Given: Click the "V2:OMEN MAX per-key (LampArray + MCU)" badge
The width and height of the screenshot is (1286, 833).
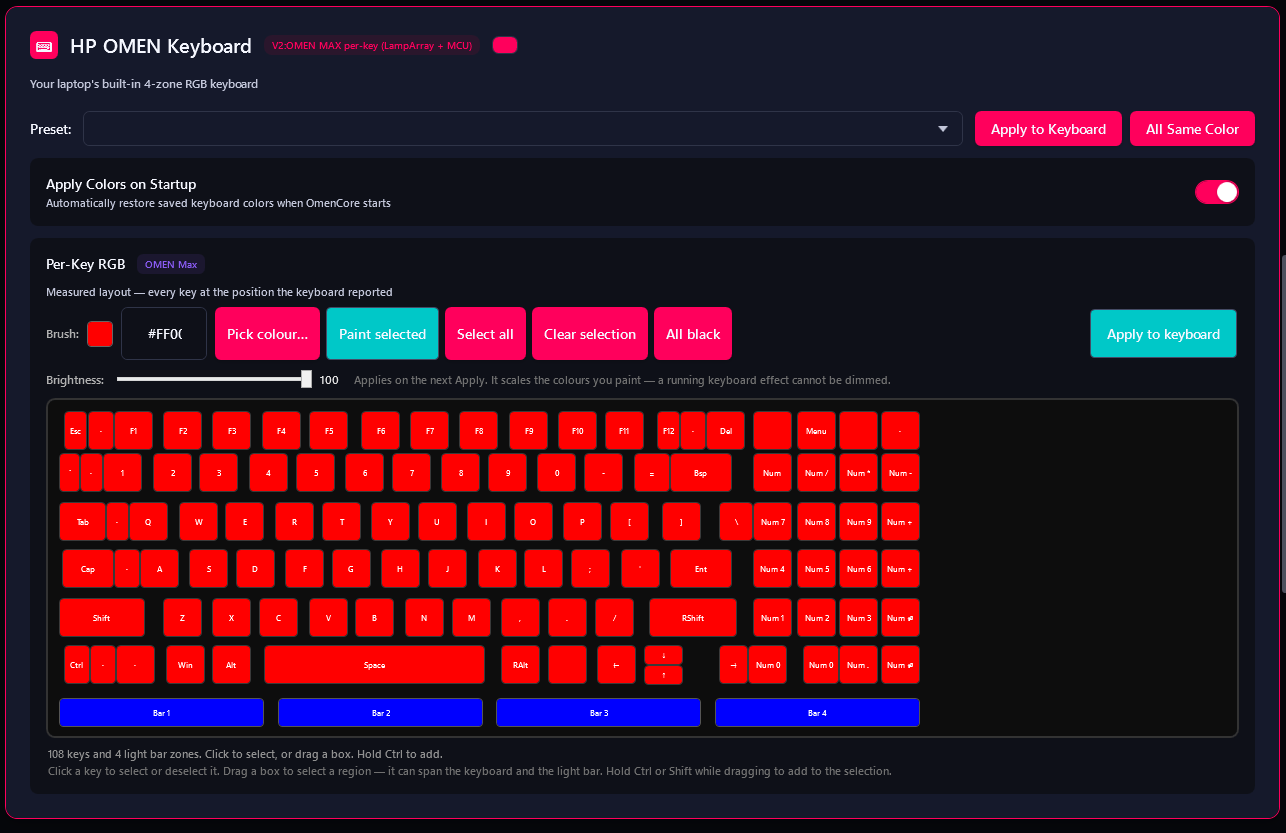Looking at the screenshot, I should tap(372, 45).
